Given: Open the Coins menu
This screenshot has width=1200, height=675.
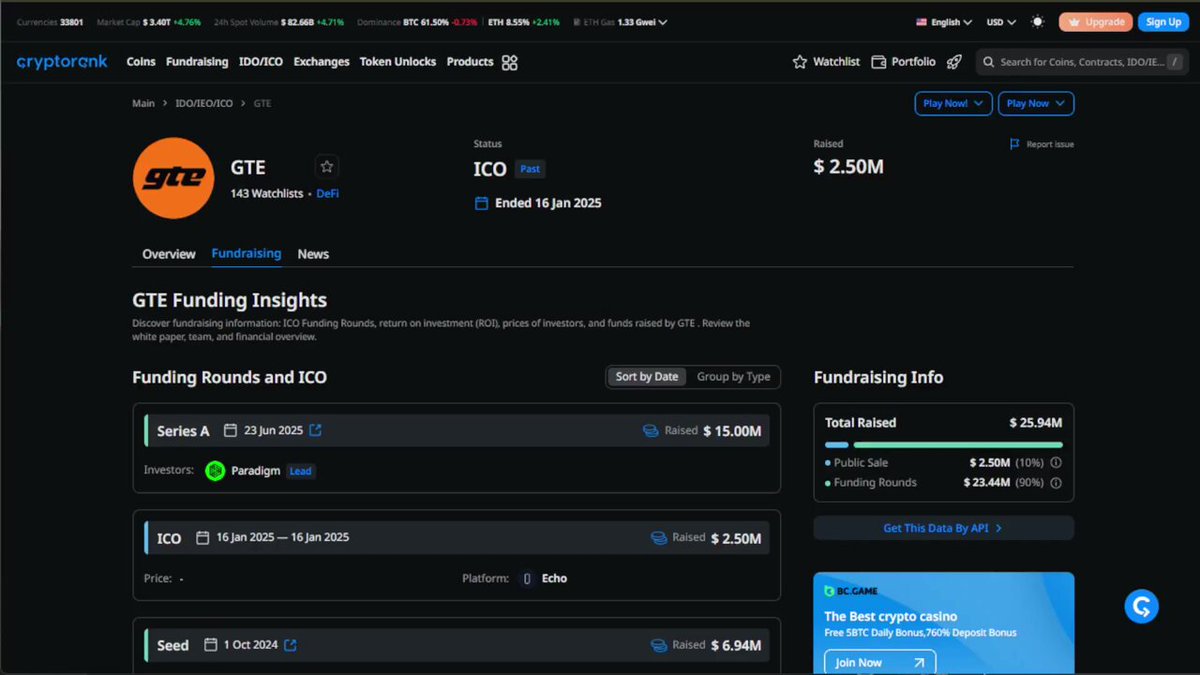Looking at the screenshot, I should 141,62.
